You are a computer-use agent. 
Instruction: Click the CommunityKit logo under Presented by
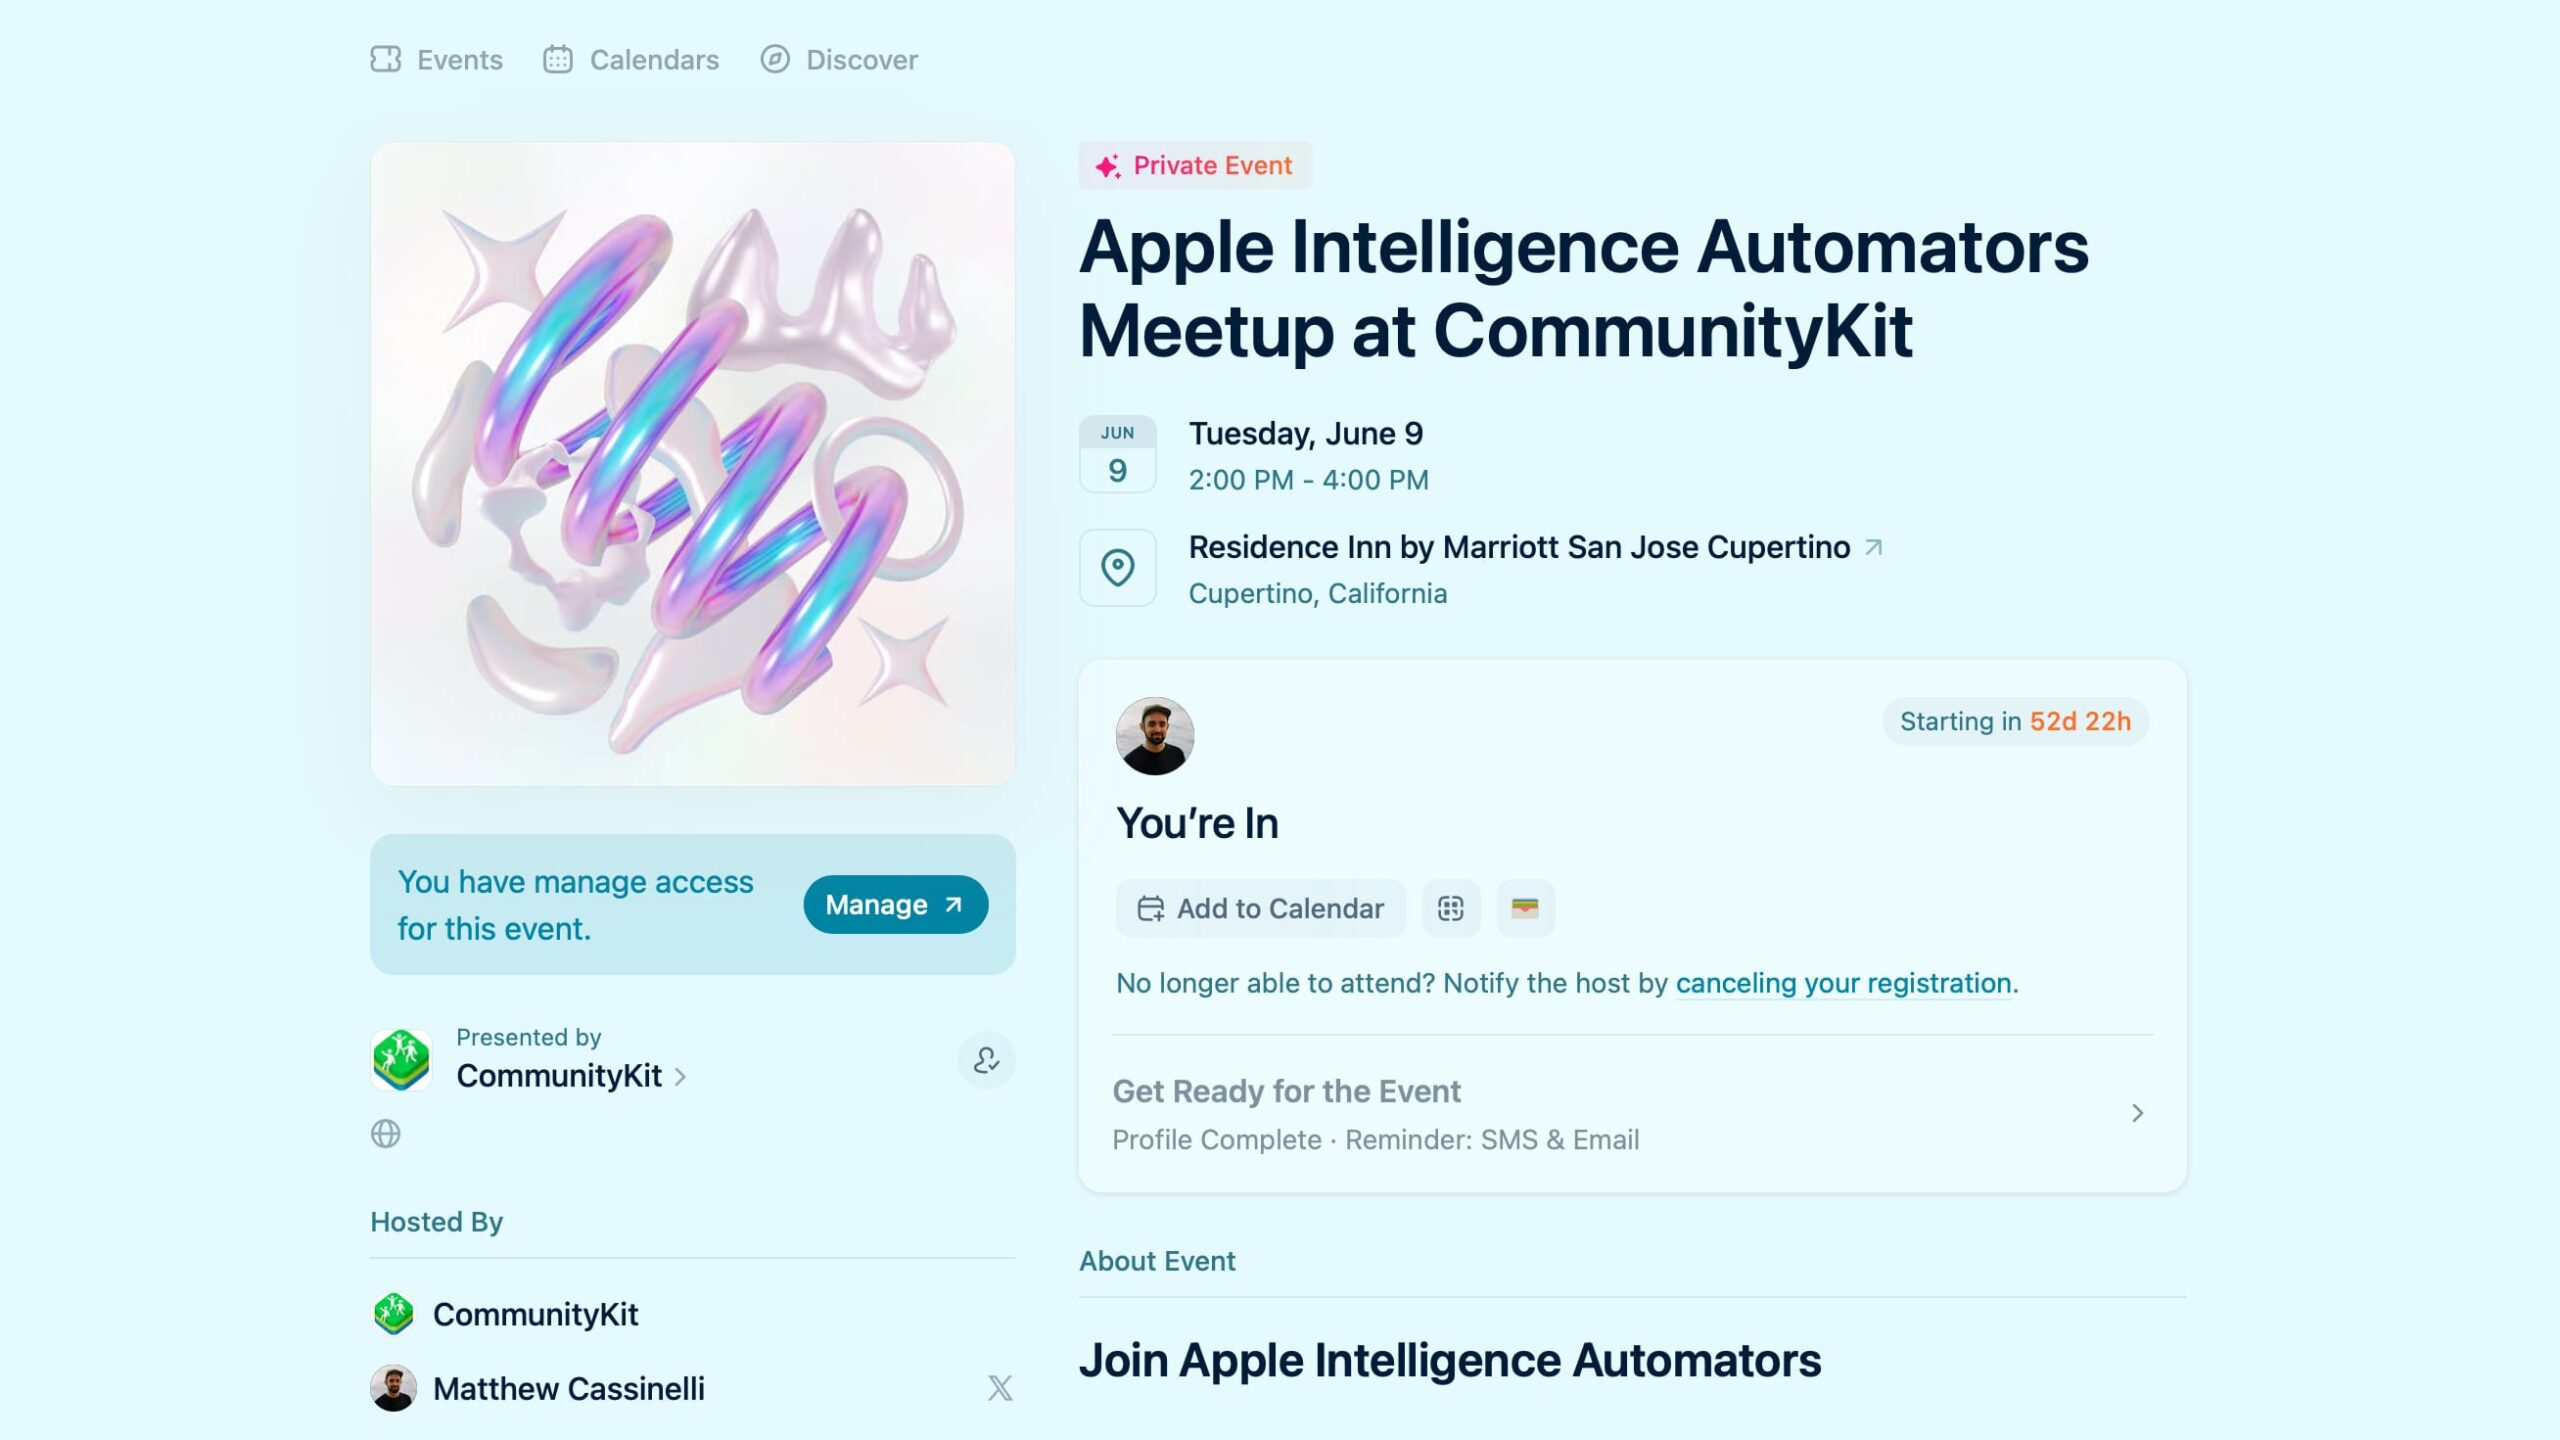point(401,1059)
